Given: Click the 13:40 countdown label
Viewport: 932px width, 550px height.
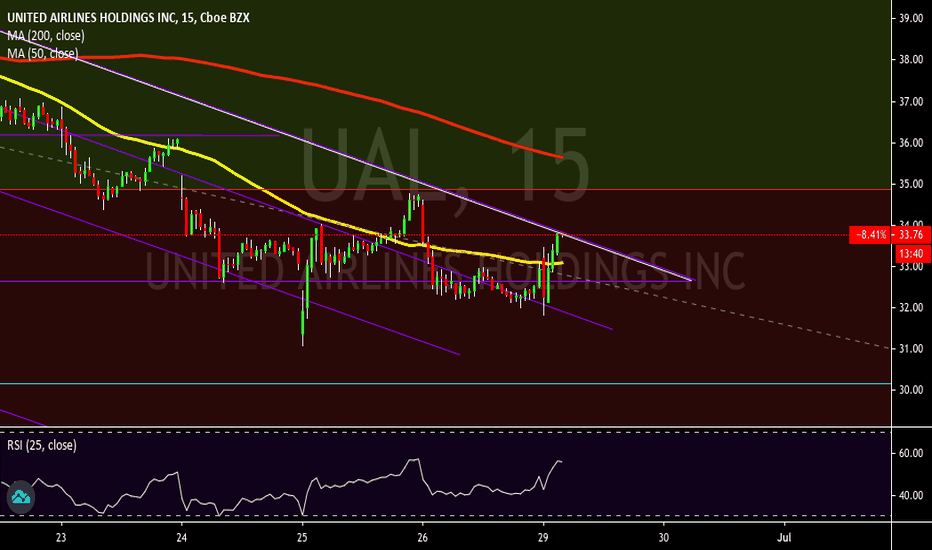Looking at the screenshot, I should point(912,254).
